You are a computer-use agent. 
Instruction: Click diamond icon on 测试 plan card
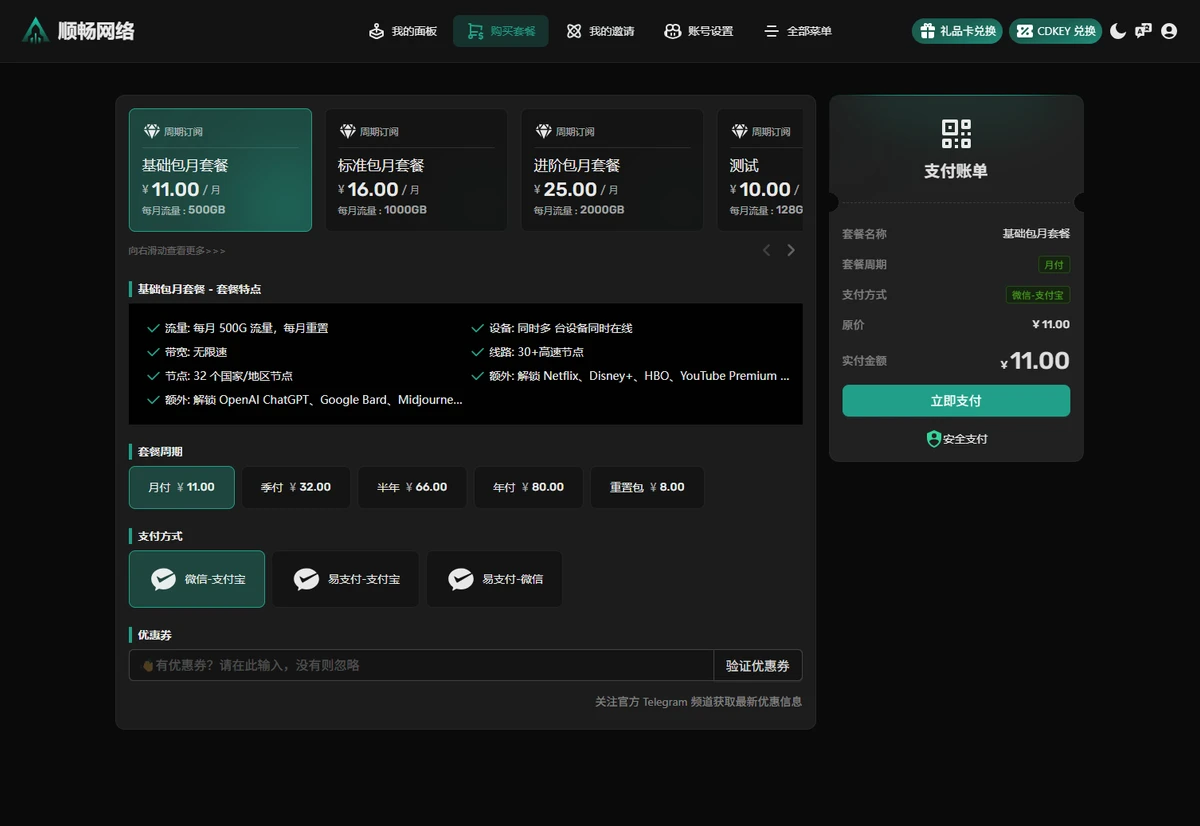tap(740, 131)
